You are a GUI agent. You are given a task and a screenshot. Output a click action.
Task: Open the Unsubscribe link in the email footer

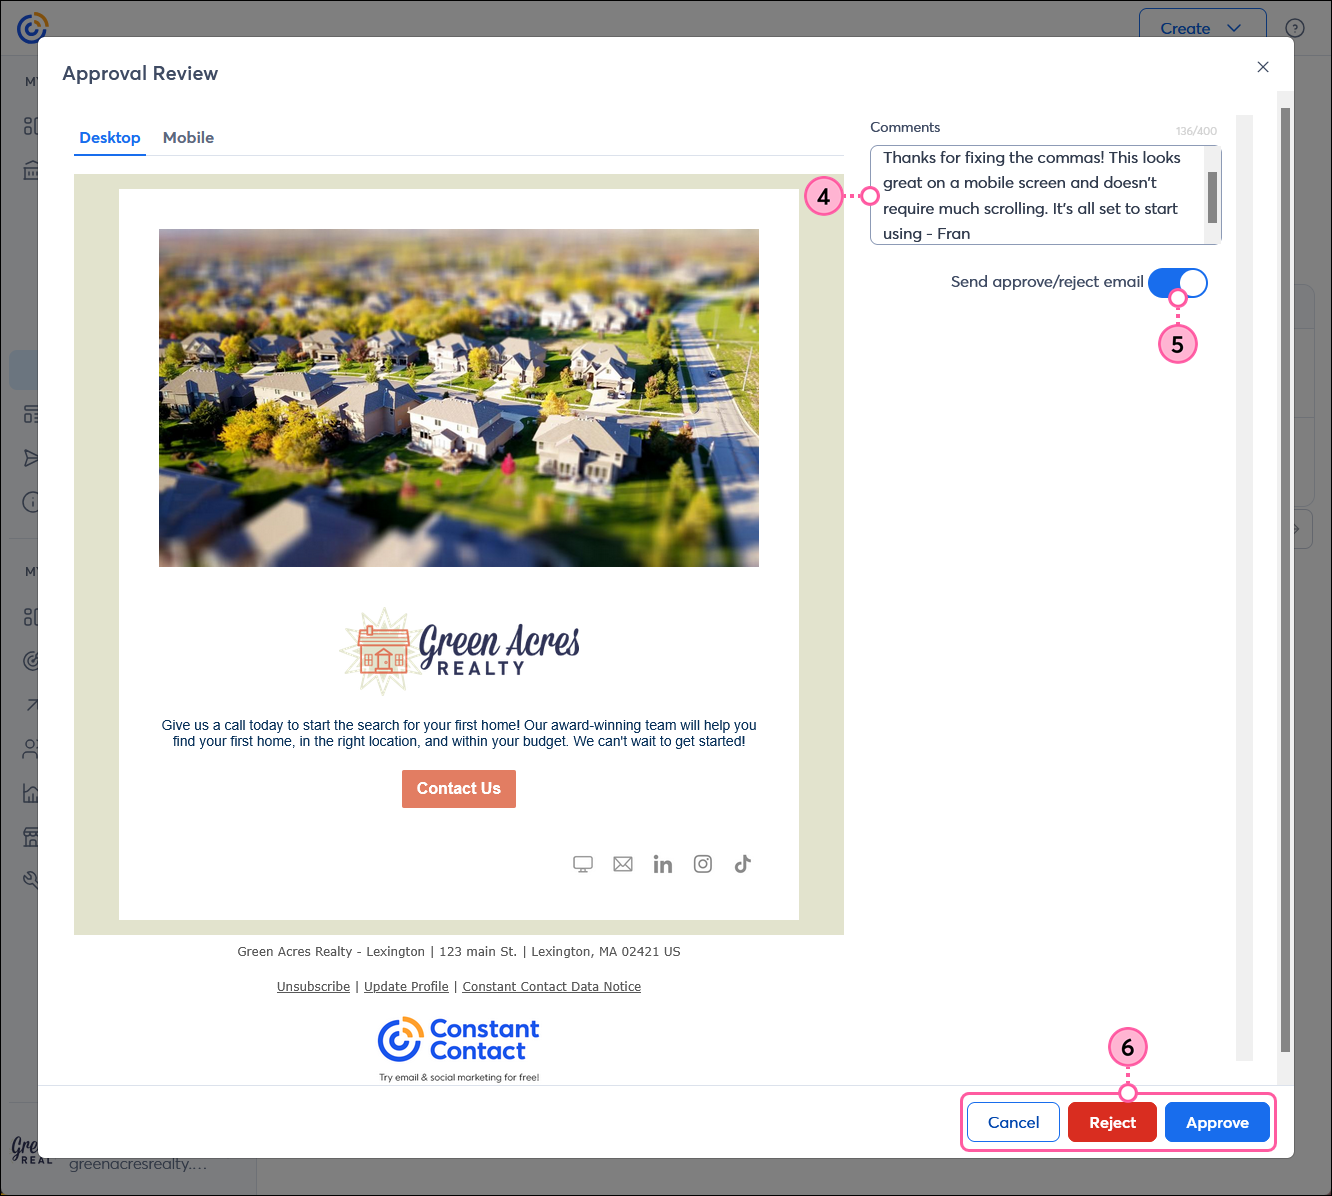tap(313, 986)
